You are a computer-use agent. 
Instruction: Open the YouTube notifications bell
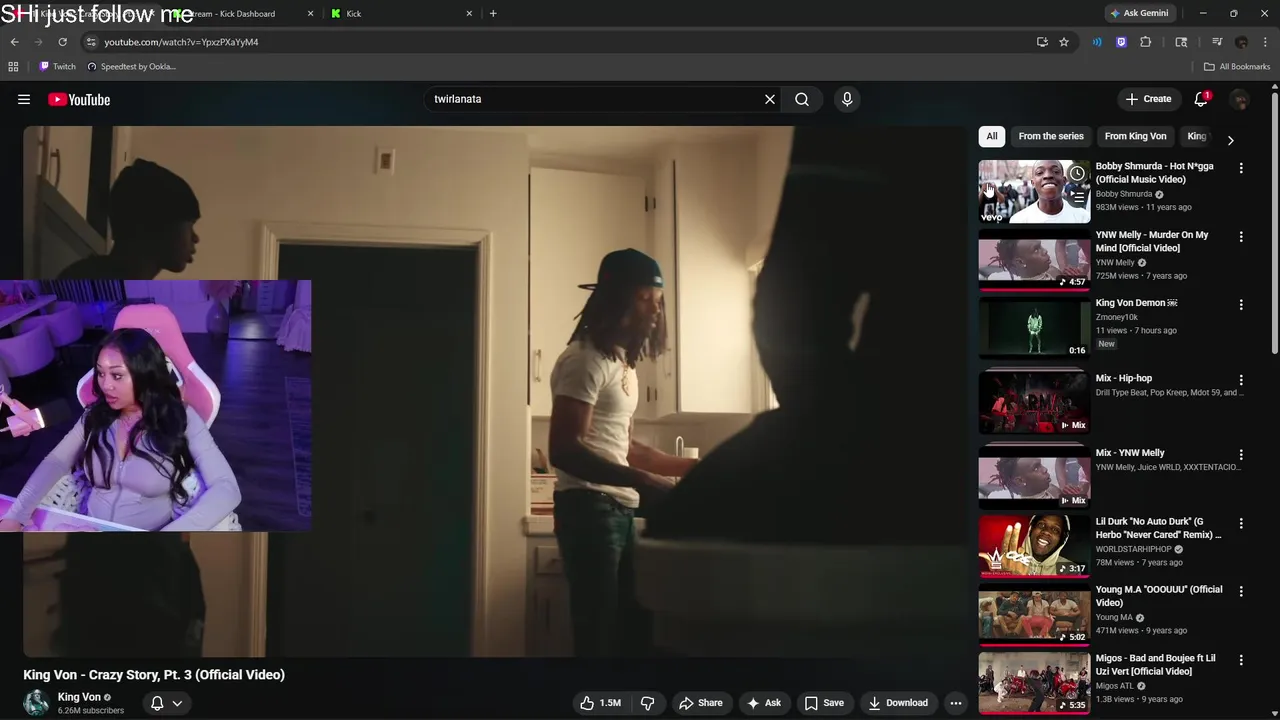[x=1201, y=99]
